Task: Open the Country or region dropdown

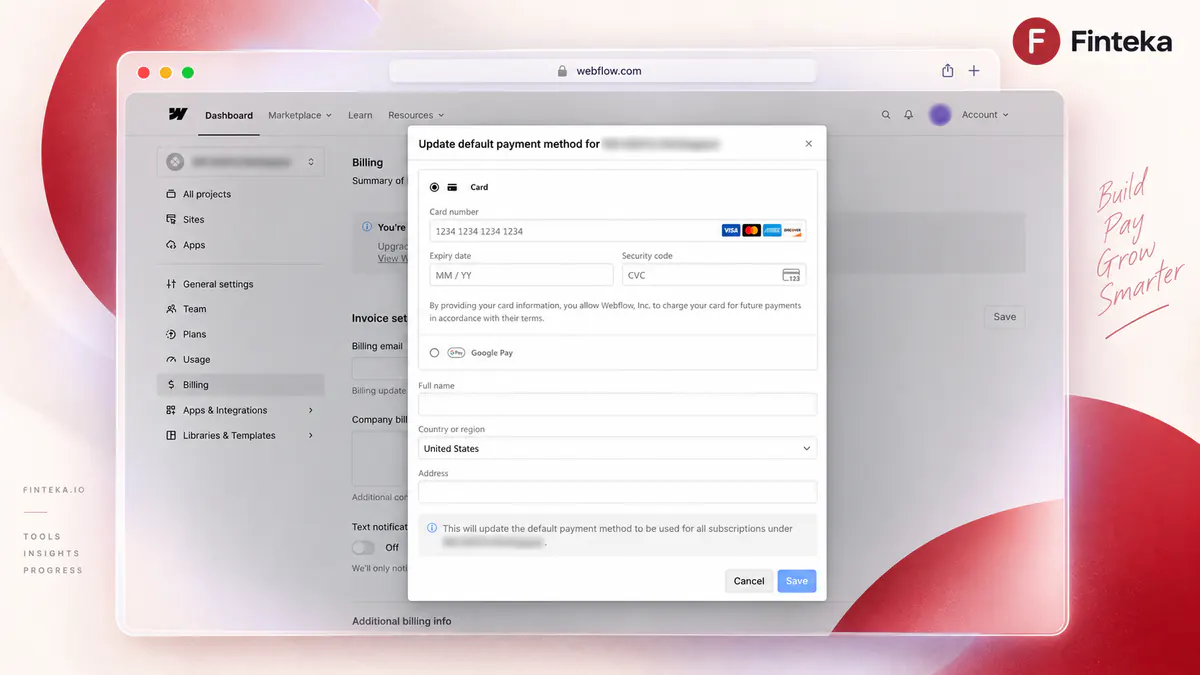Action: (617, 448)
